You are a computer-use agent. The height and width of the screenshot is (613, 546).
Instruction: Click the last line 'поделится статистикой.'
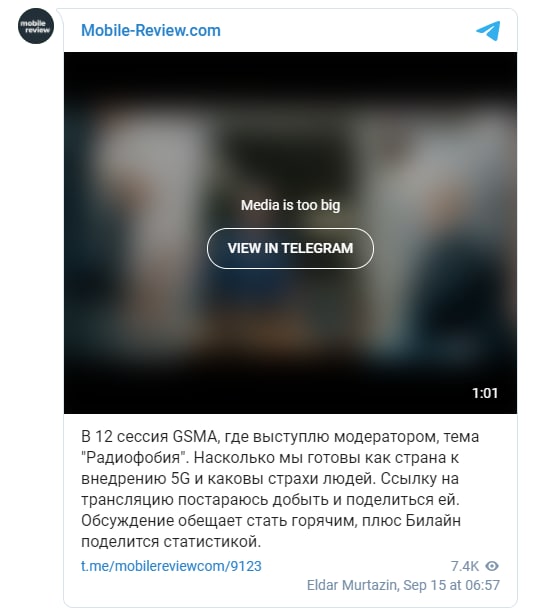171,542
